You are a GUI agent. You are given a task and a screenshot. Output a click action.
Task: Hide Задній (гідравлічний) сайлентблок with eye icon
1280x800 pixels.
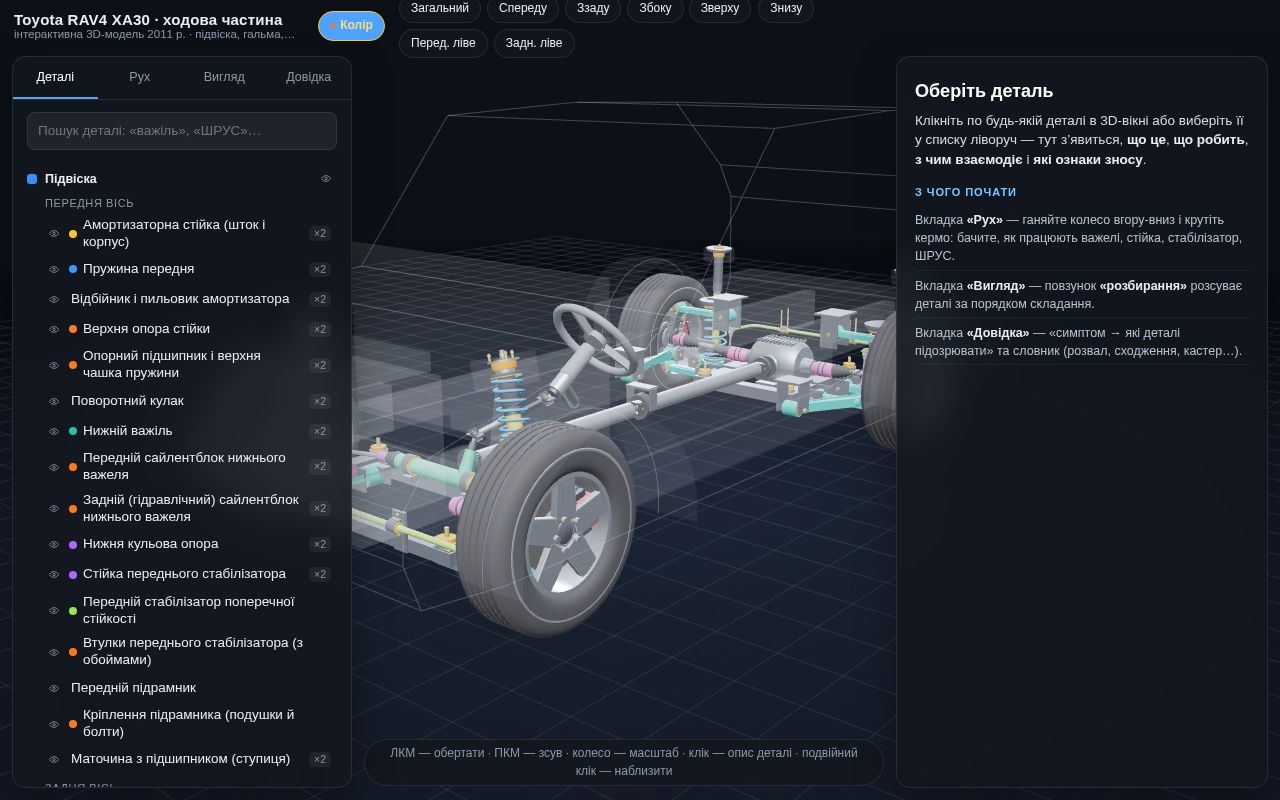tap(54, 509)
